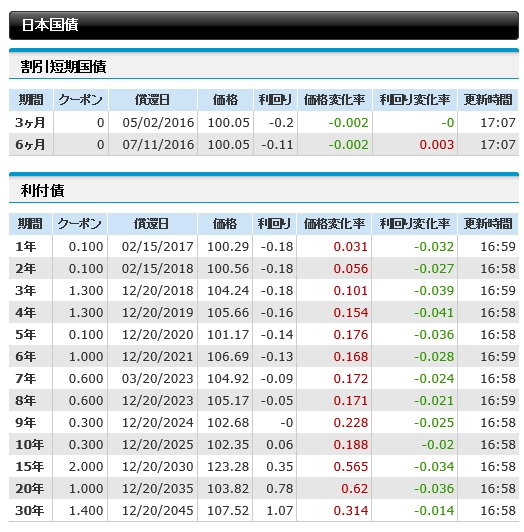
Task: Select redemption date 12/20/2025
Action: (157, 444)
